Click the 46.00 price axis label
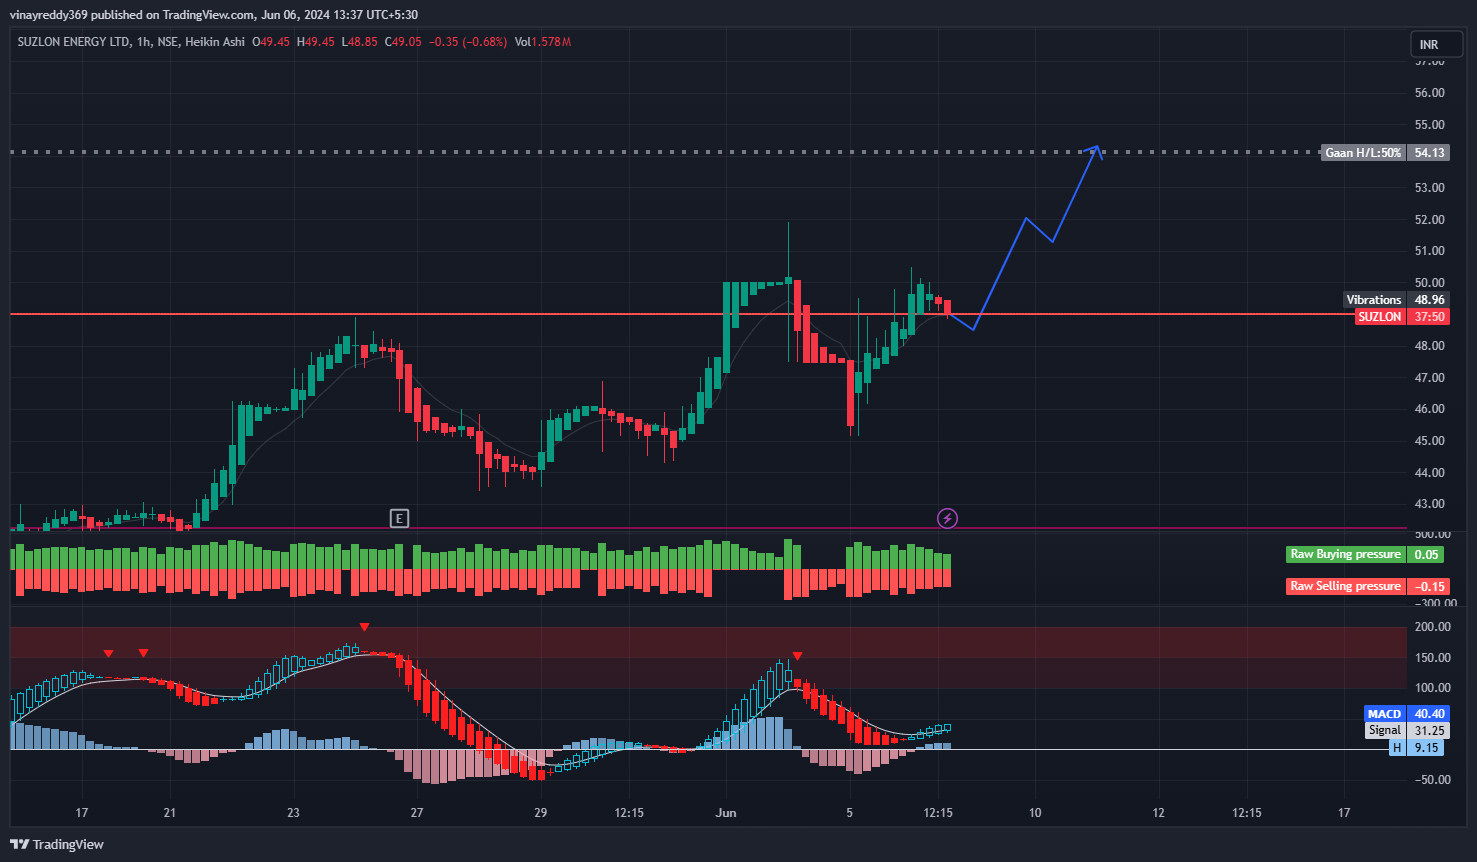The height and width of the screenshot is (862, 1477). (1429, 409)
